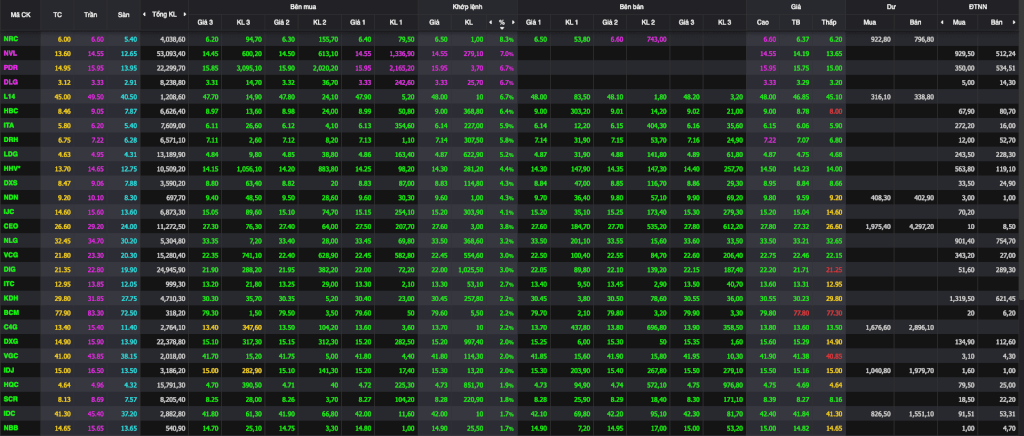Open the BCM ticker symbol
1024x436 pixels.
[10, 312]
